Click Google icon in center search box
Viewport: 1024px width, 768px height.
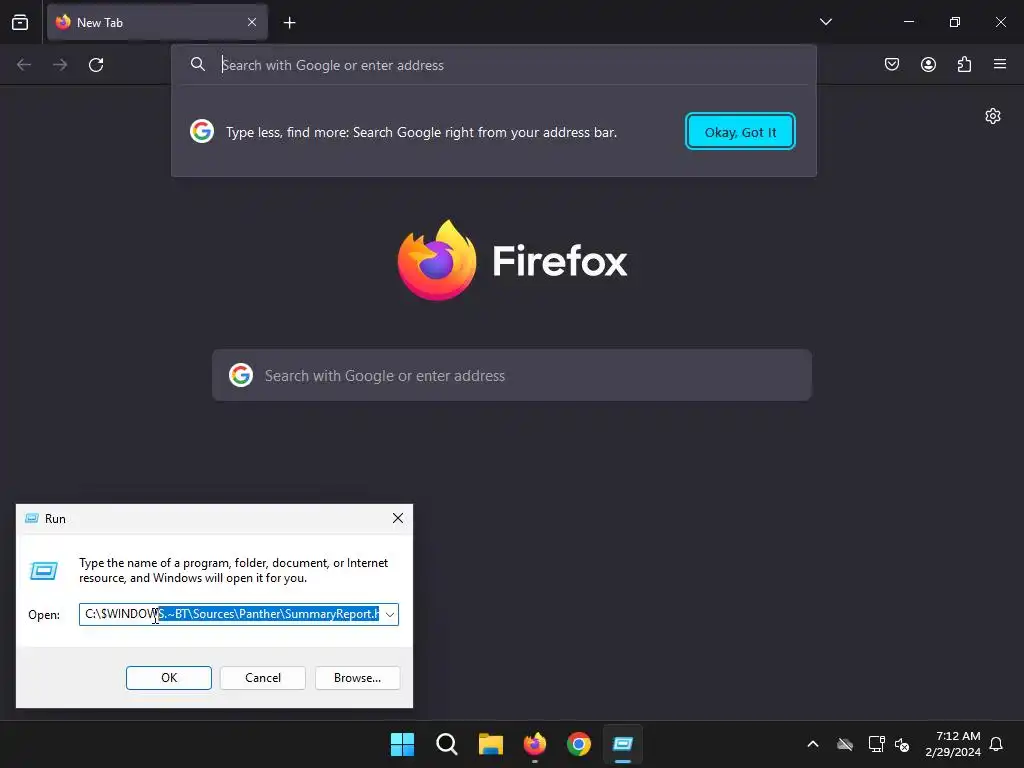241,376
